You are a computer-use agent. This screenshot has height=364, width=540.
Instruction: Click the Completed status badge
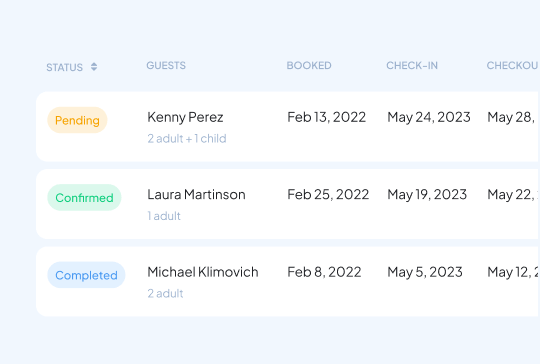(86, 275)
